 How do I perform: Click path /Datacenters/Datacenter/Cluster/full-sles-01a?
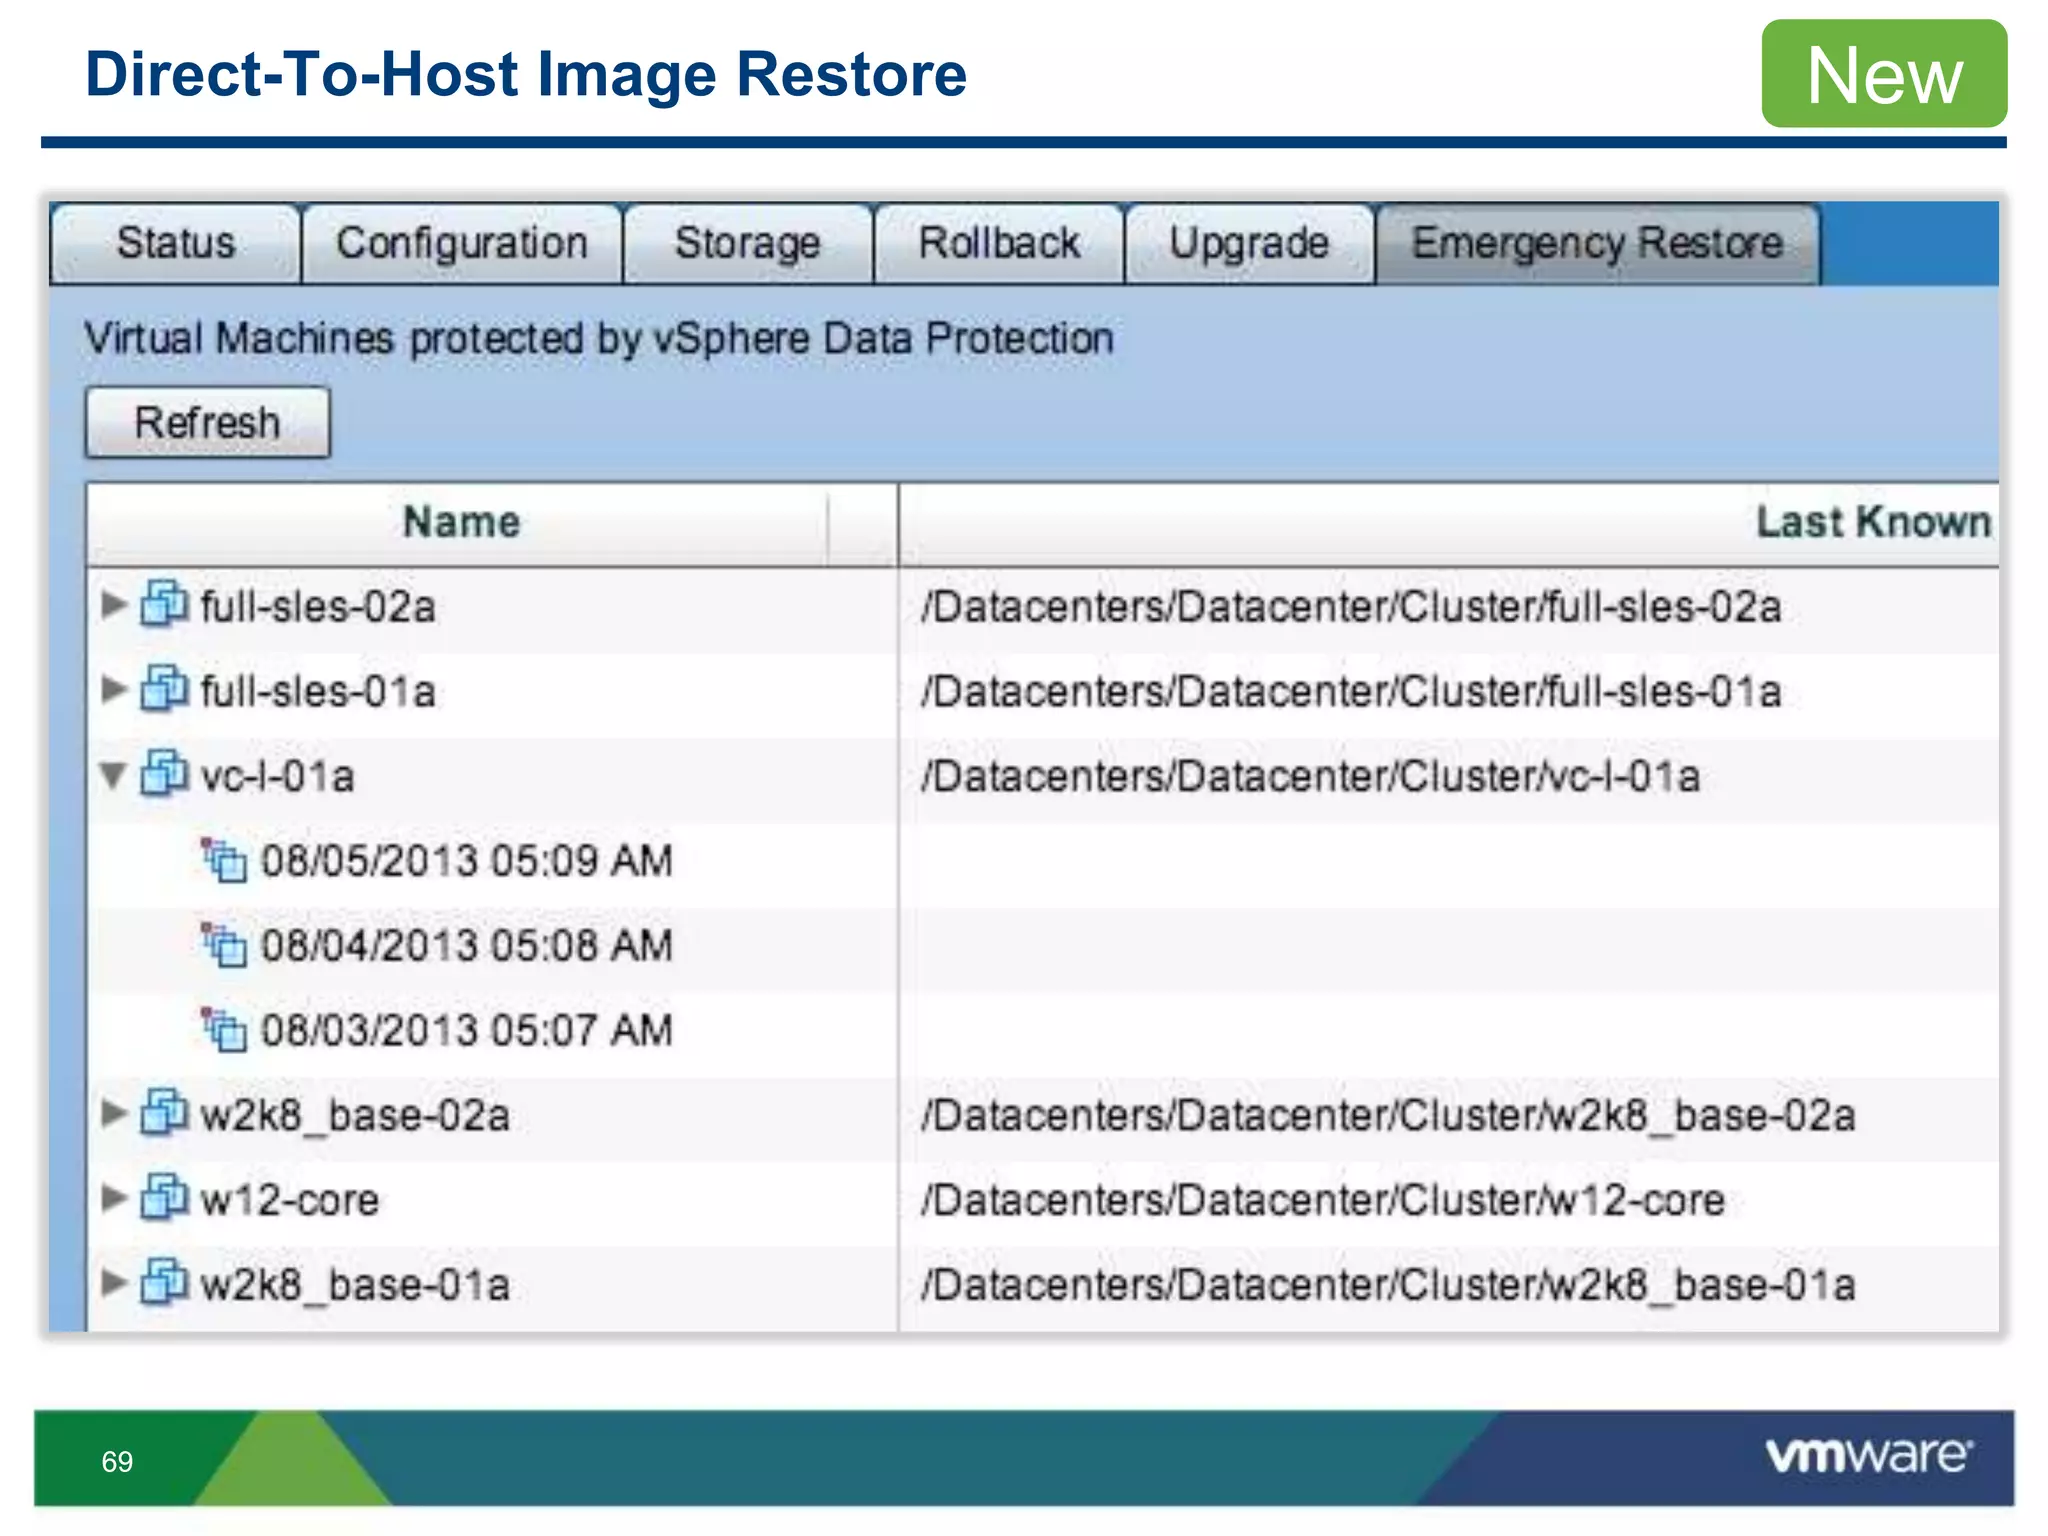click(1351, 692)
